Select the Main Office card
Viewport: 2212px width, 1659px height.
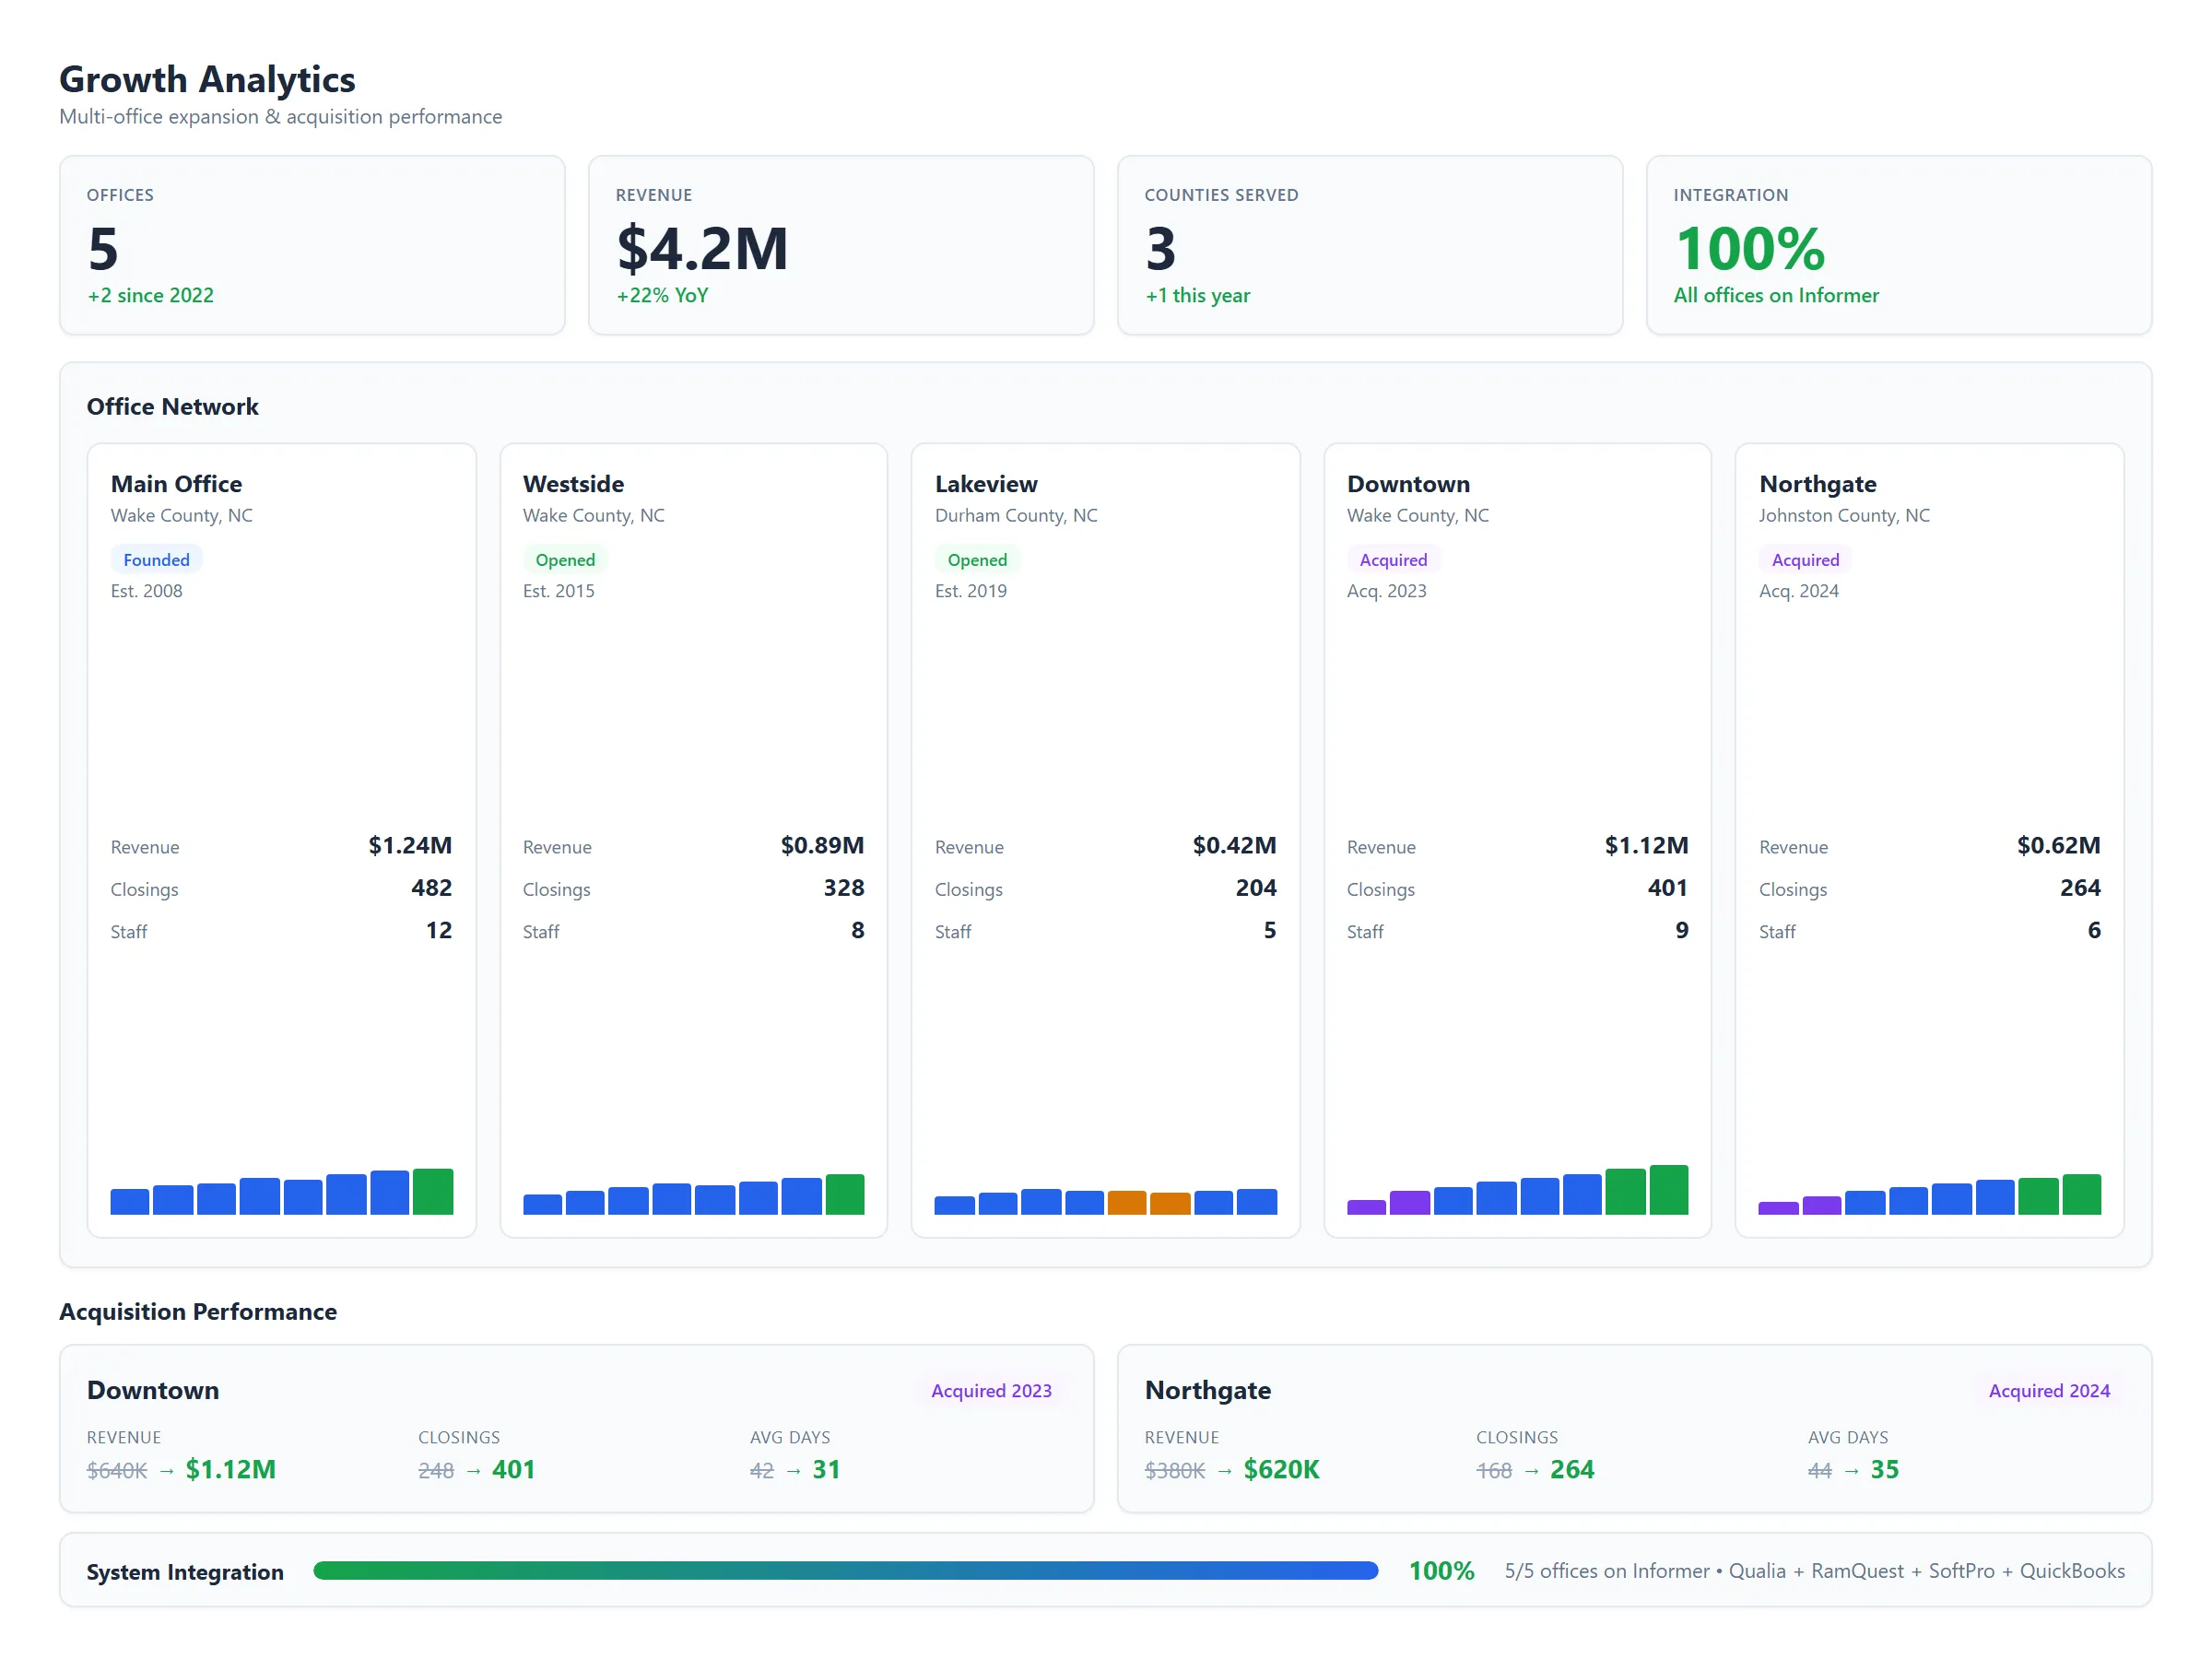pyautogui.click(x=281, y=840)
